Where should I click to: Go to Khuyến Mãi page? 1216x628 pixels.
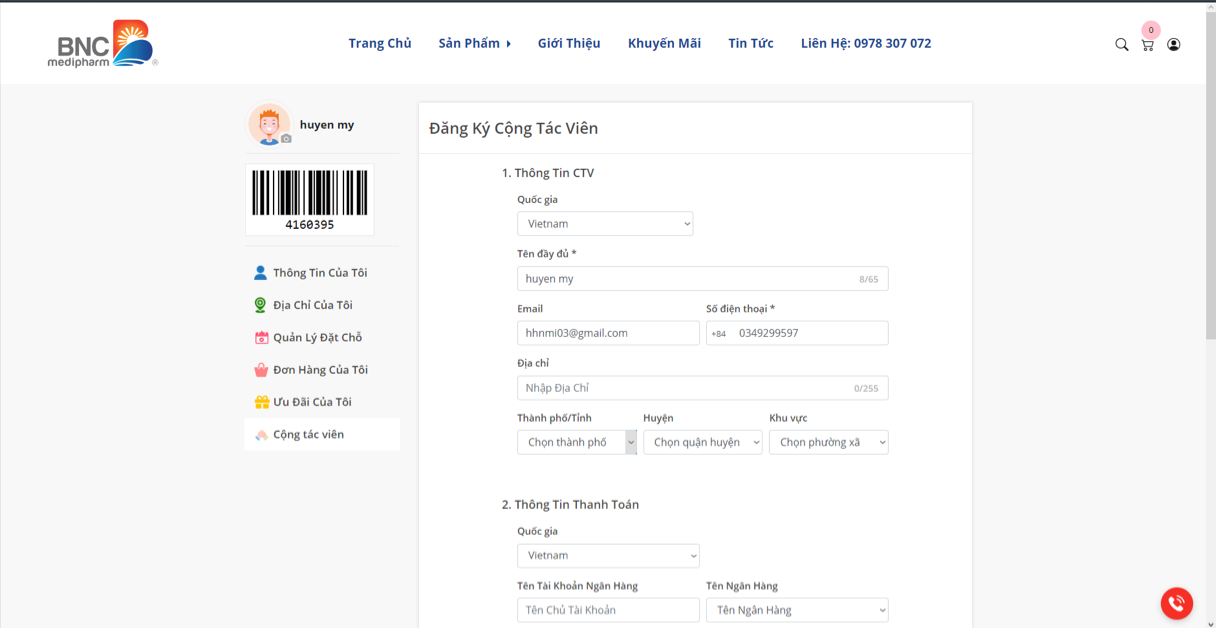coord(664,44)
